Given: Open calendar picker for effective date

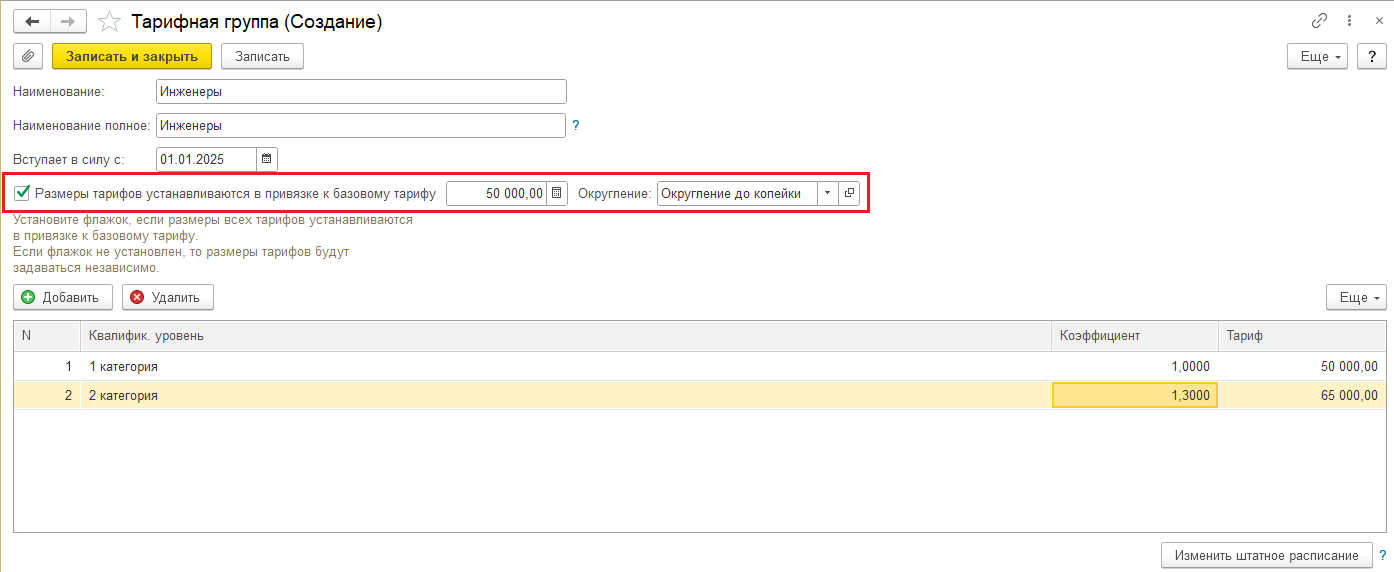Looking at the screenshot, I should [x=266, y=159].
